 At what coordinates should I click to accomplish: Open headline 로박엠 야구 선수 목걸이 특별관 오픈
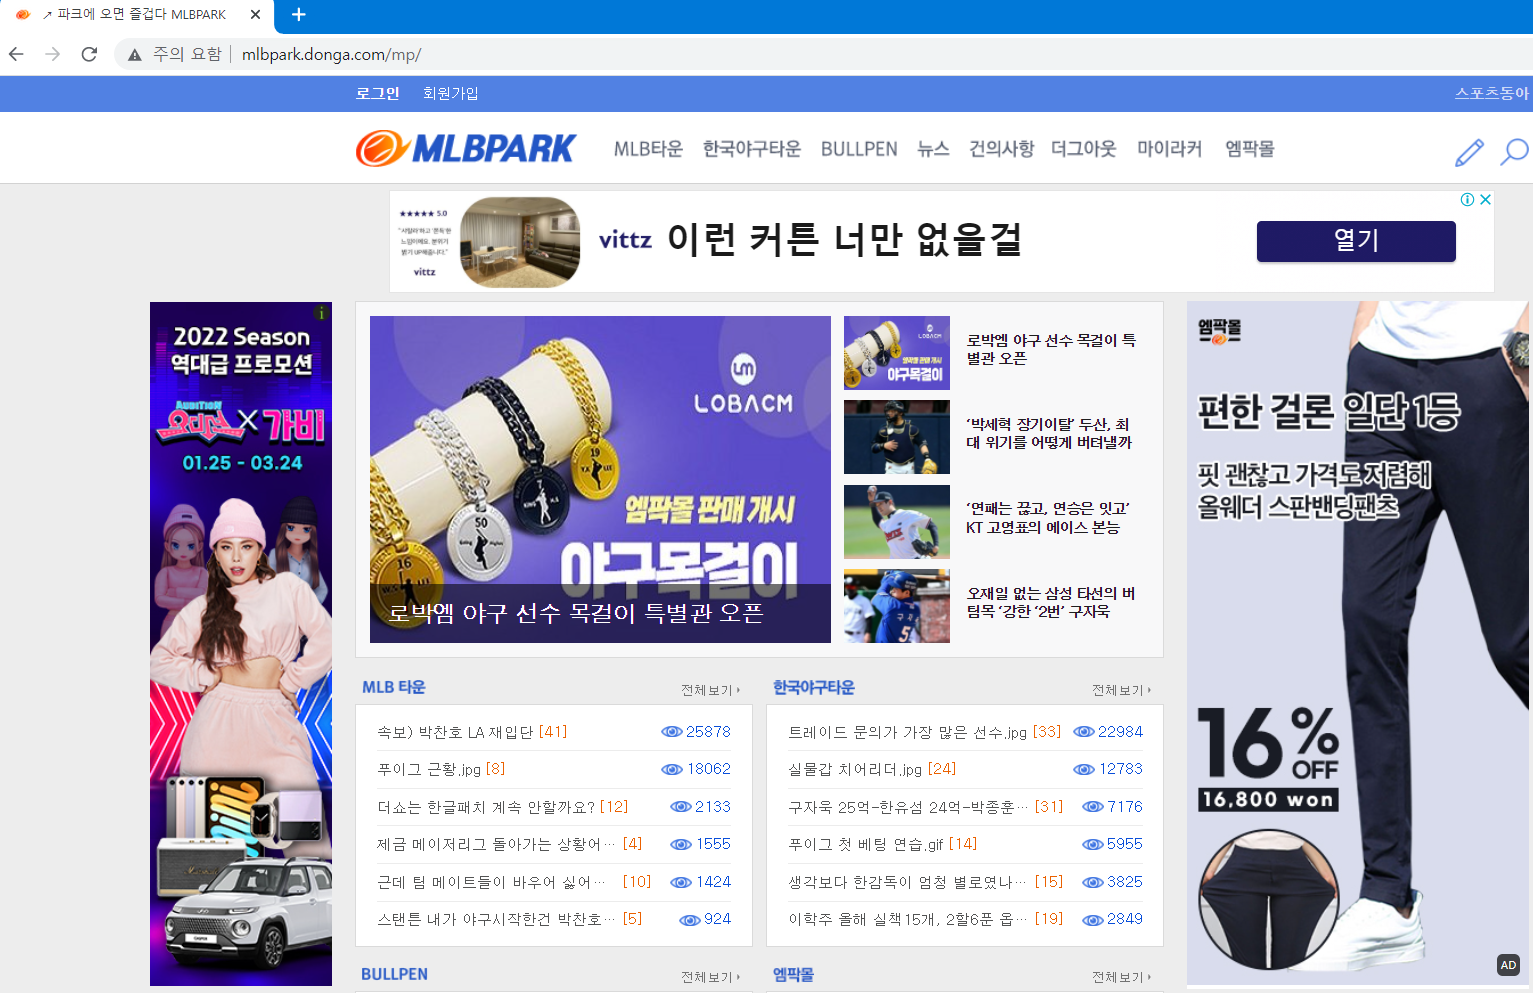(x=1050, y=349)
